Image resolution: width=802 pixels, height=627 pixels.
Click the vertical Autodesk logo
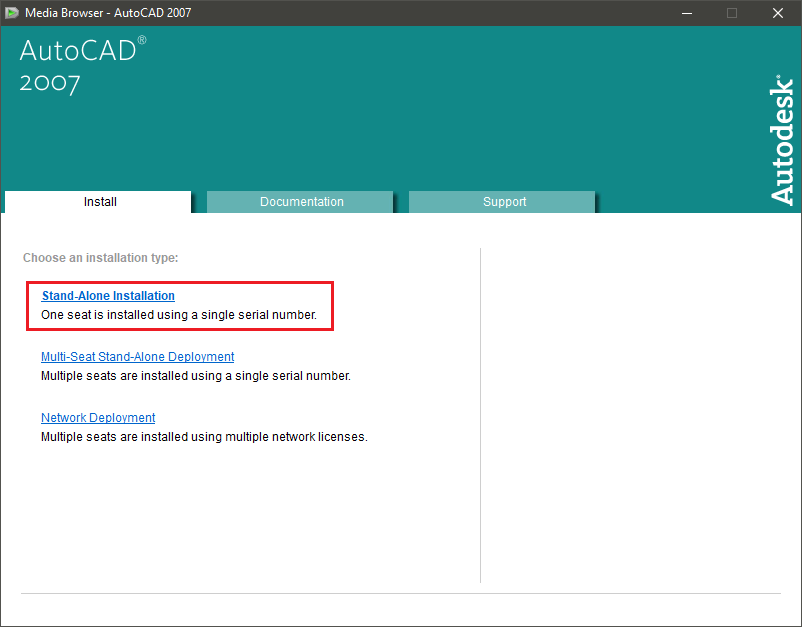[x=782, y=140]
